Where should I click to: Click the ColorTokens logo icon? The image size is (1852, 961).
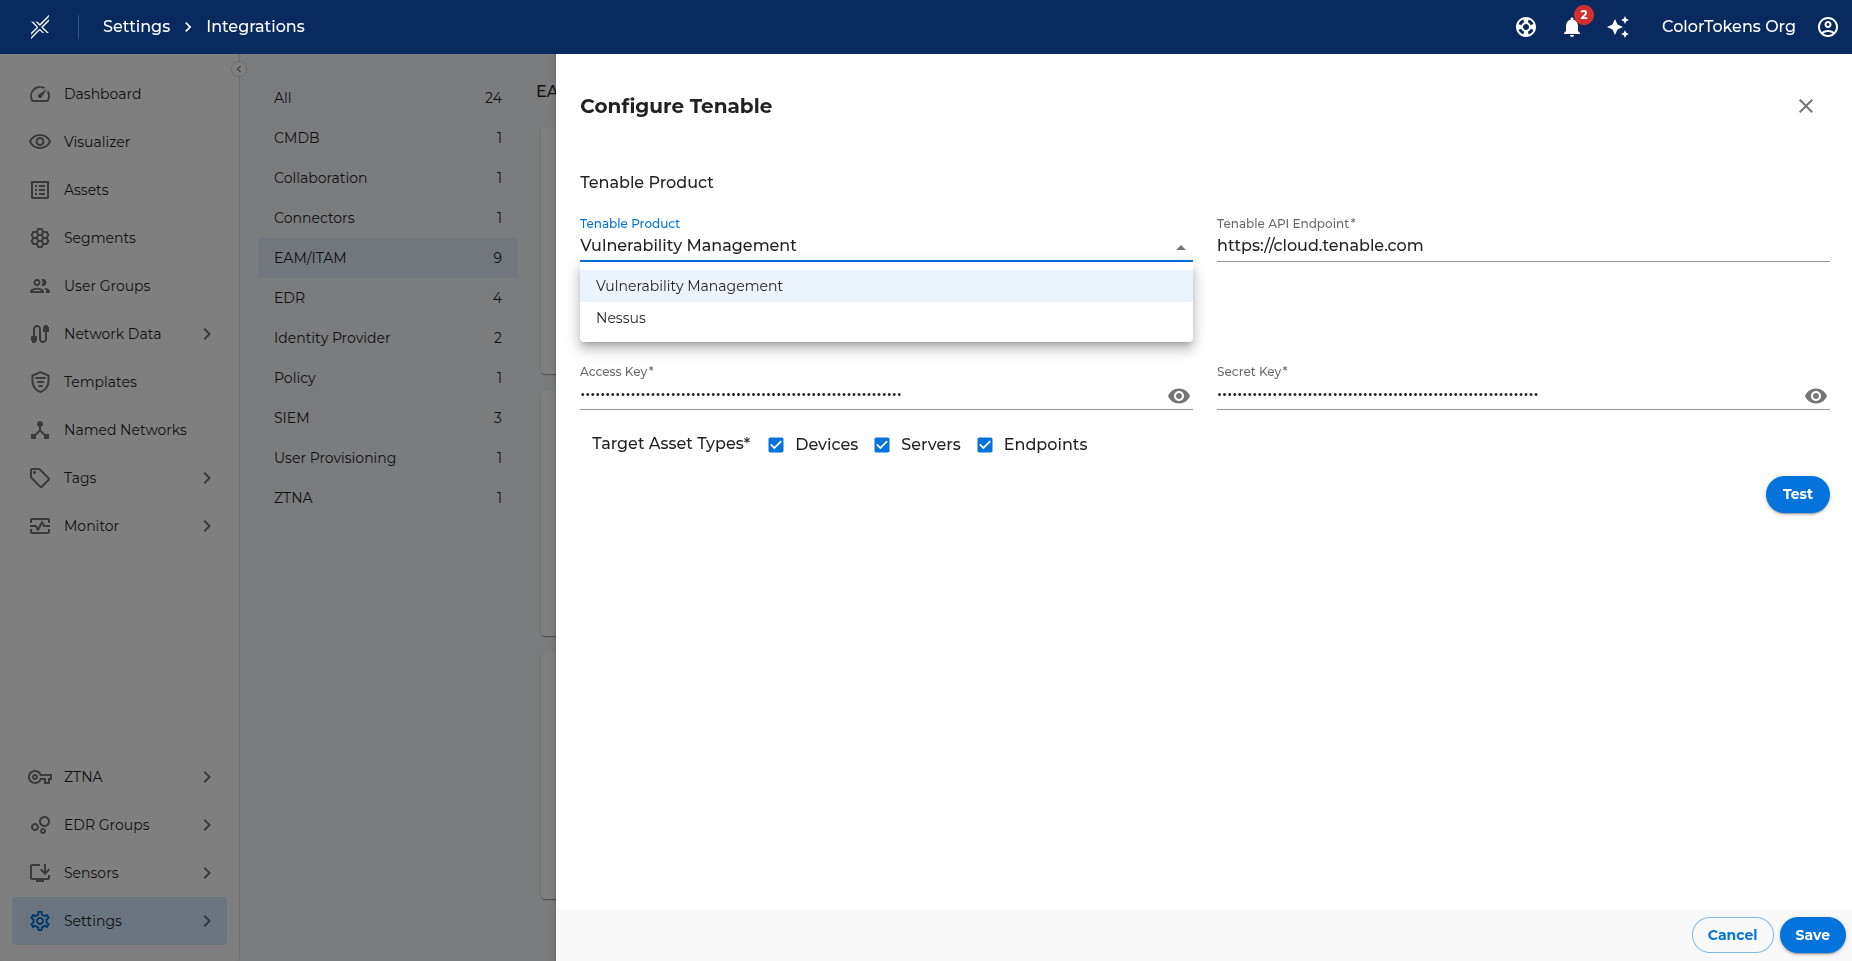click(40, 27)
